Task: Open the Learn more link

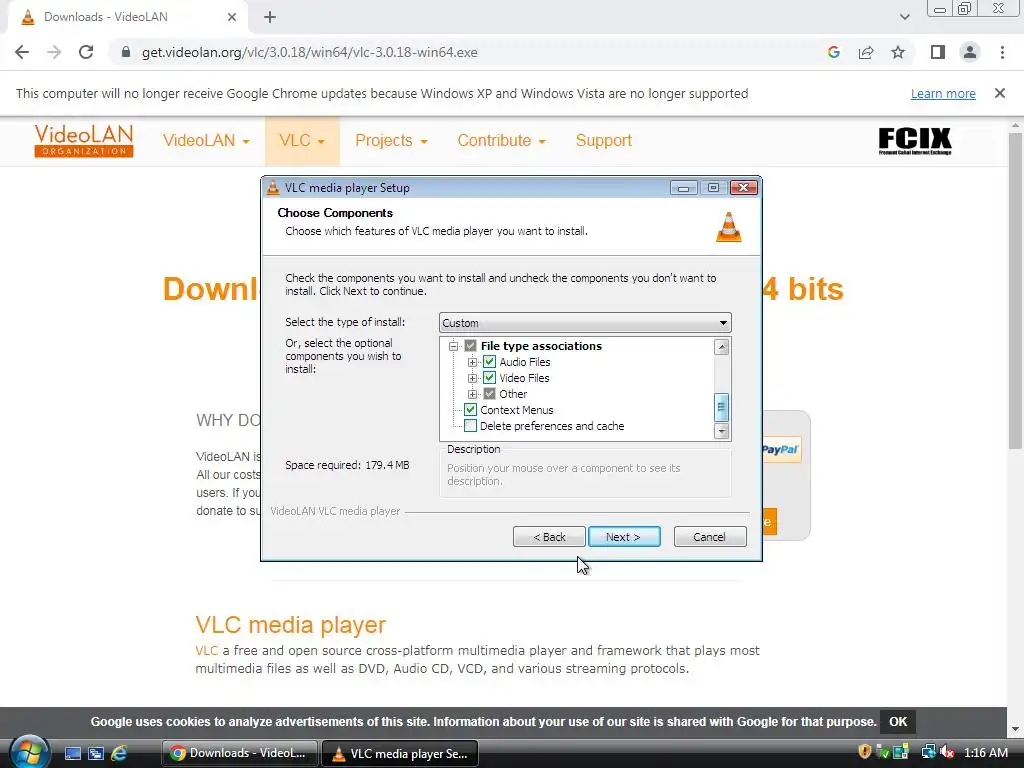Action: pyautogui.click(x=943, y=93)
